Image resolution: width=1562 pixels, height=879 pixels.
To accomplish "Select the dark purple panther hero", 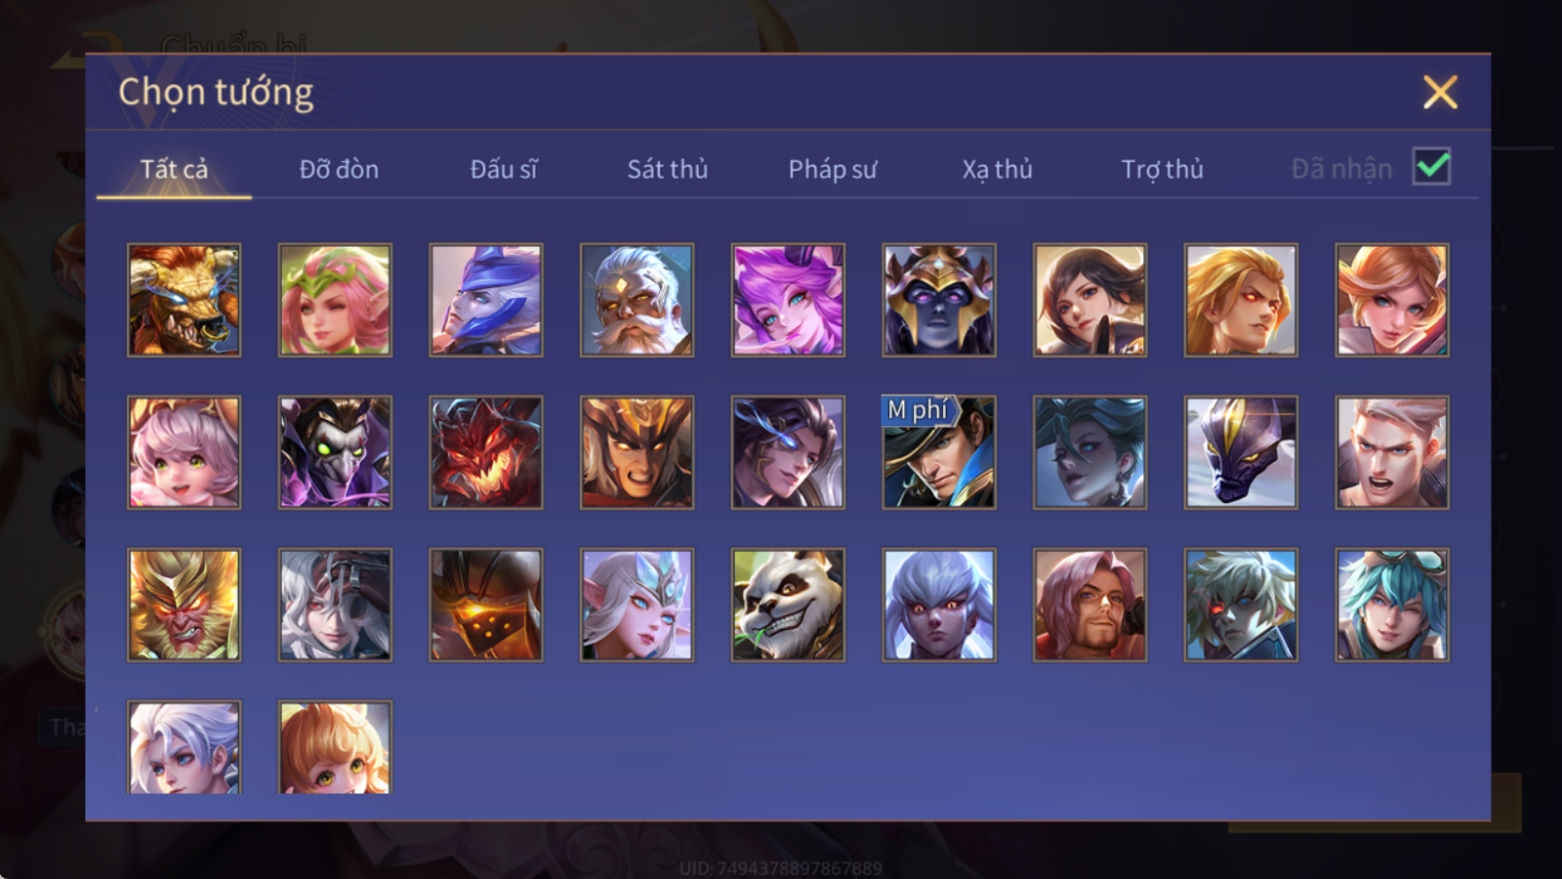I will (x=1241, y=452).
